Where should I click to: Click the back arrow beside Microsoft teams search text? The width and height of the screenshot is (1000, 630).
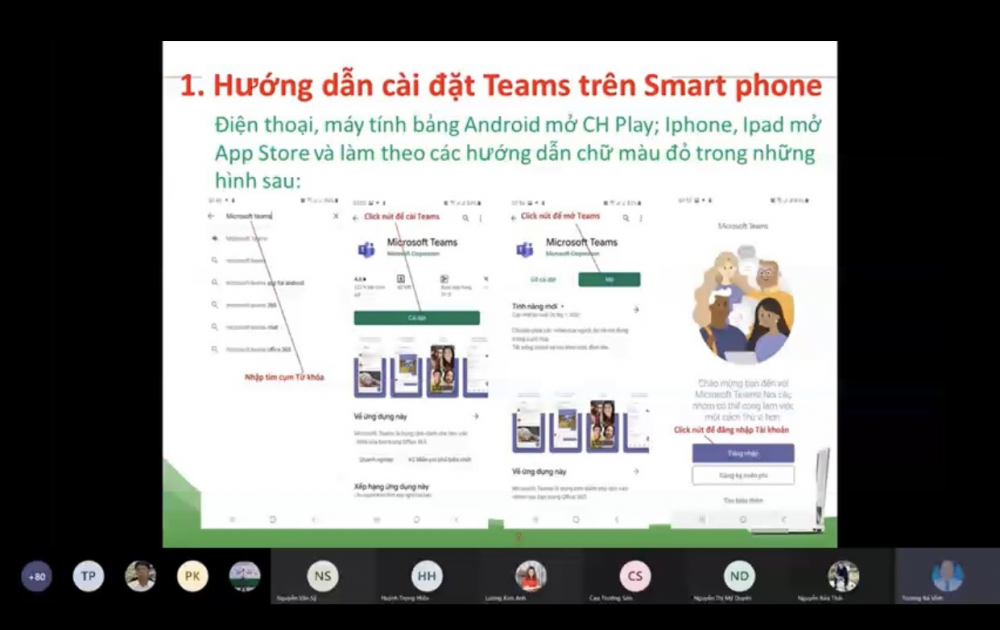[x=211, y=216]
